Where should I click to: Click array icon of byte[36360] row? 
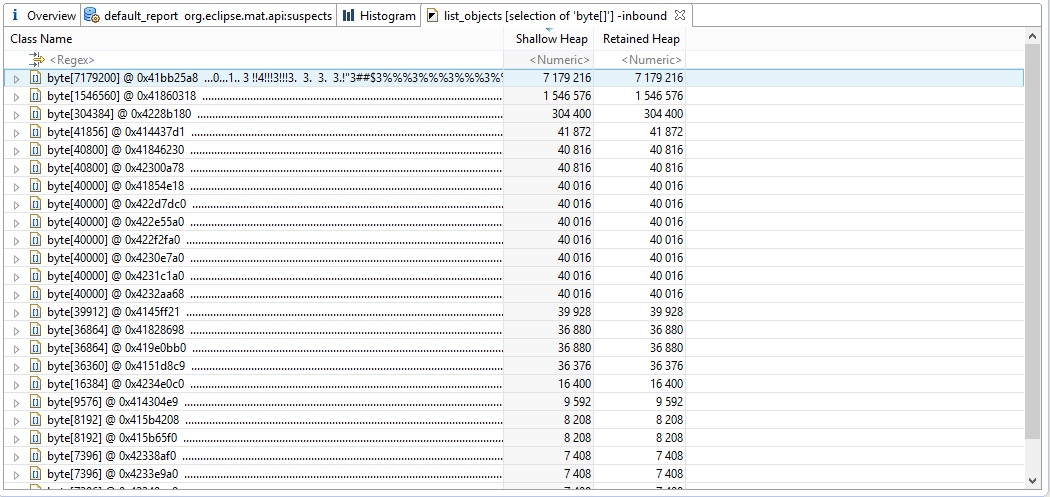tap(35, 366)
